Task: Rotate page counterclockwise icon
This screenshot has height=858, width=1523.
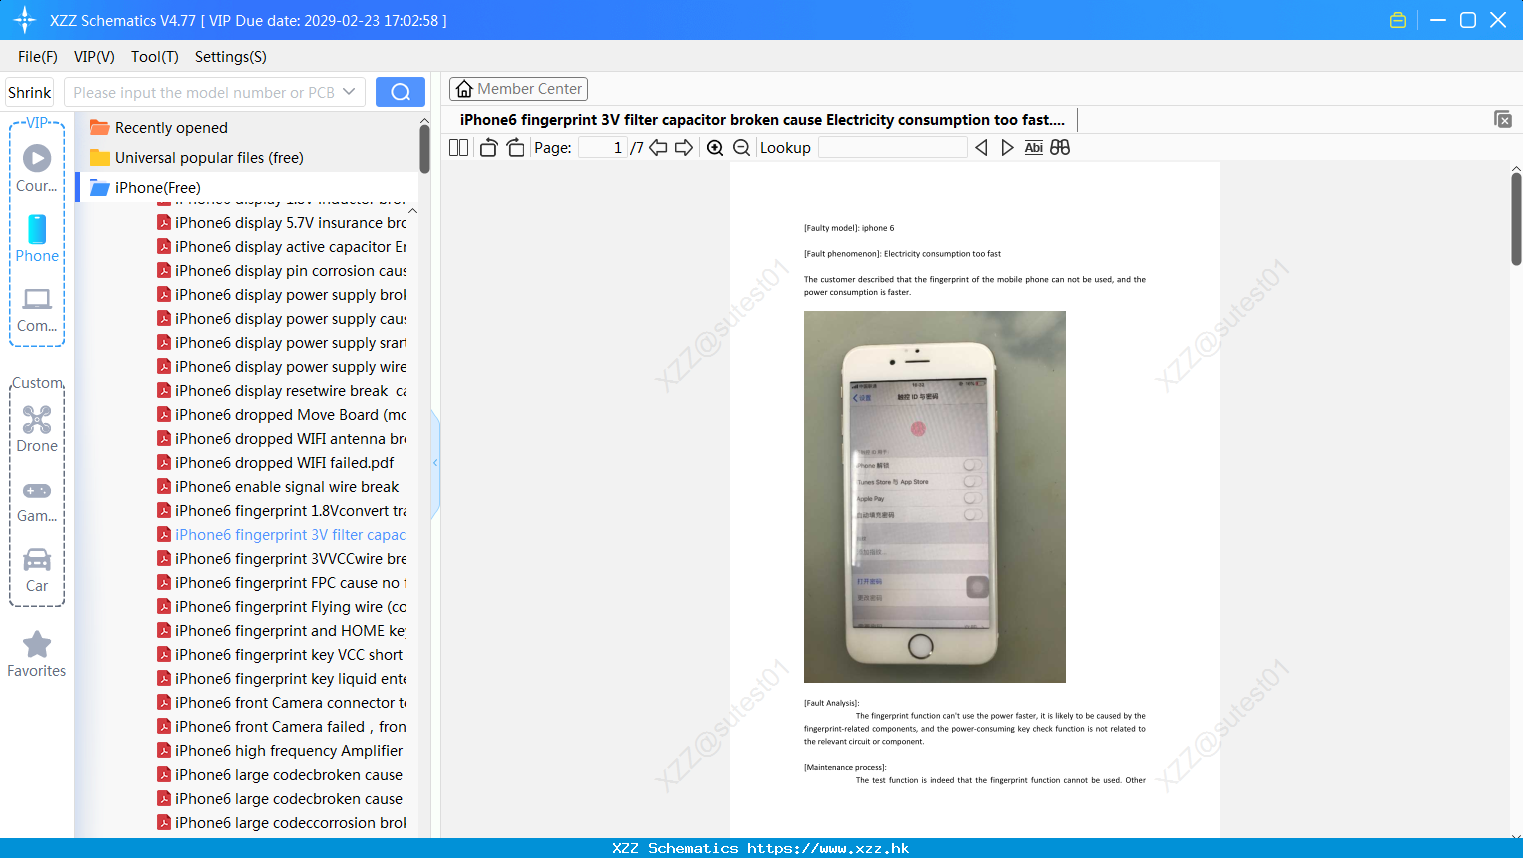Action: pyautogui.click(x=488, y=148)
